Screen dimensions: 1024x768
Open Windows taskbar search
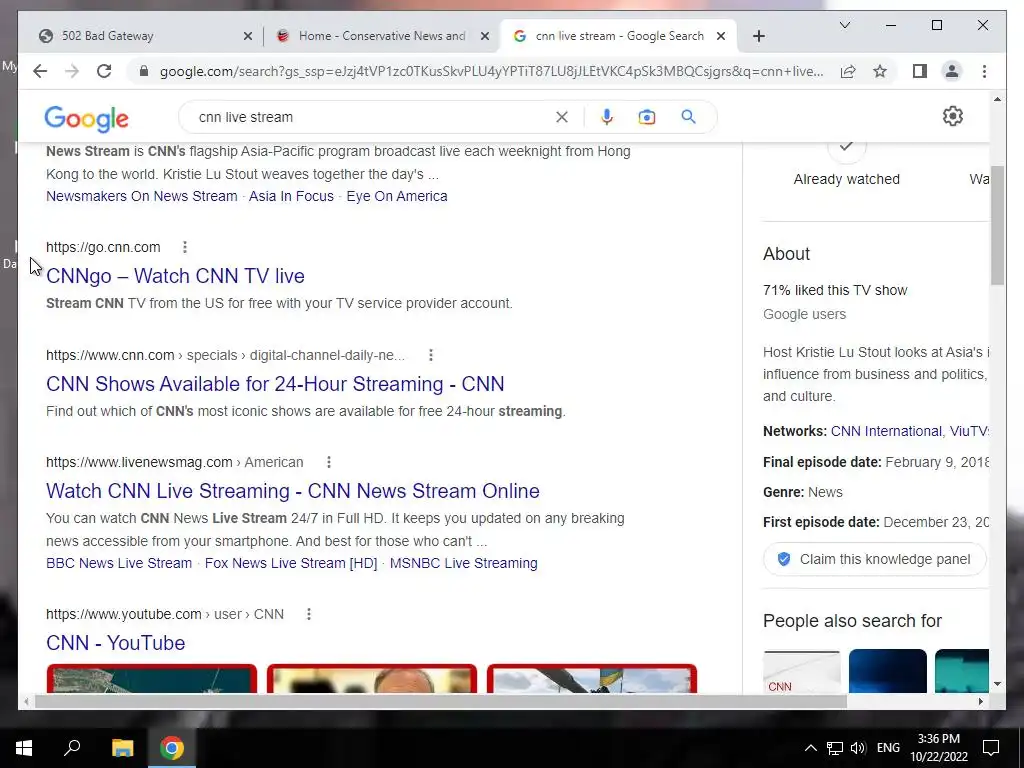point(72,748)
